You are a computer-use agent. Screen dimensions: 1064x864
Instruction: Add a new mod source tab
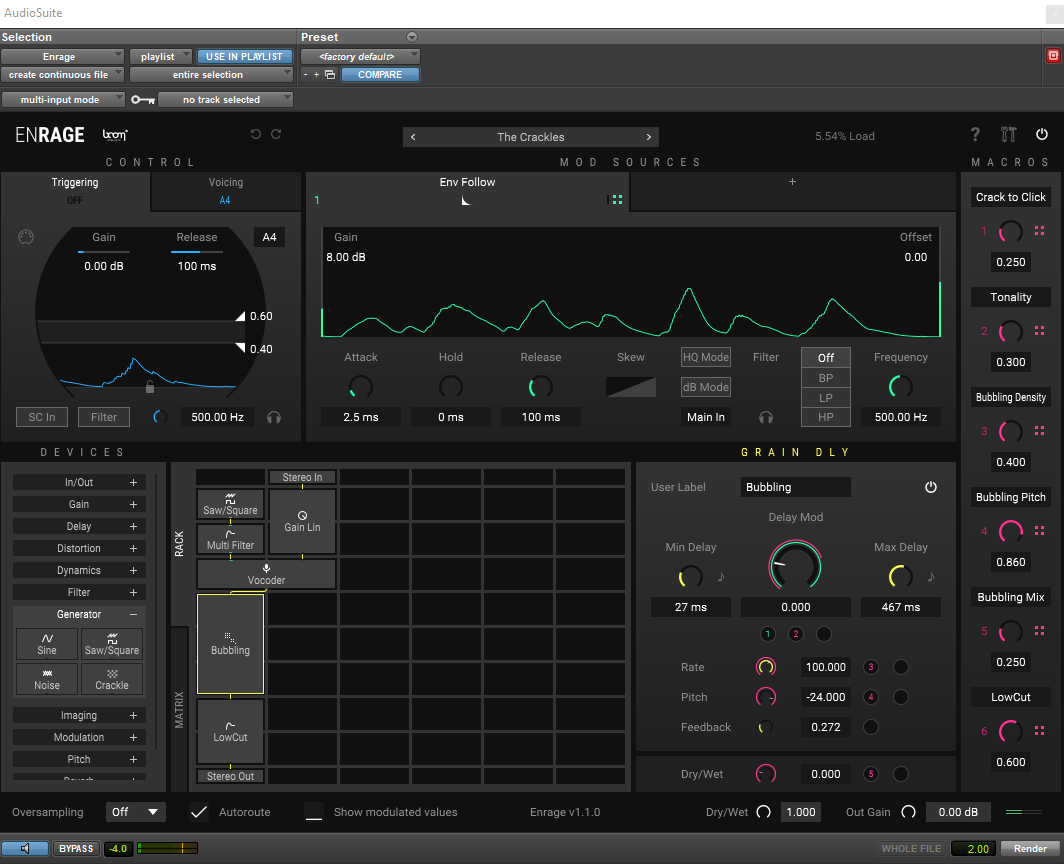pos(792,182)
